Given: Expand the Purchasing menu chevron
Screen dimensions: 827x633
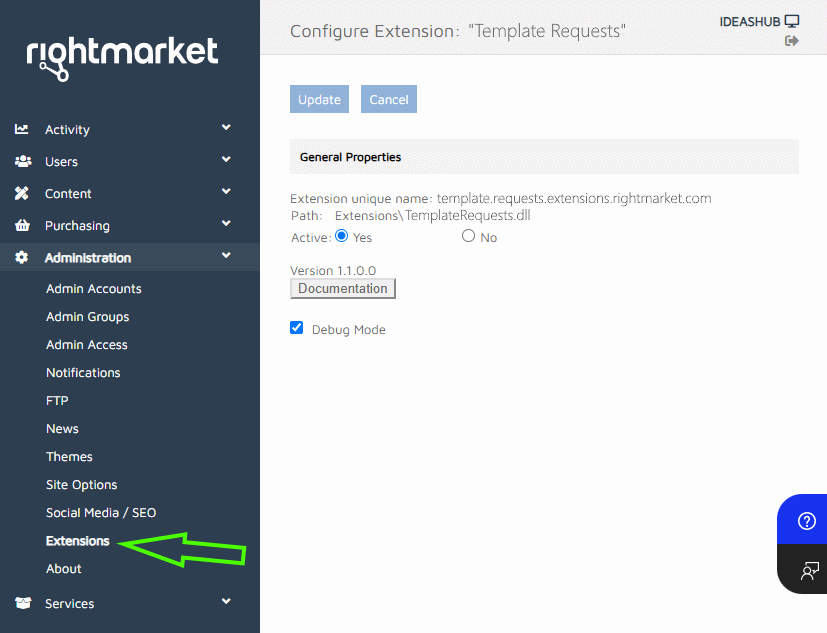Looking at the screenshot, I should coord(226,224).
